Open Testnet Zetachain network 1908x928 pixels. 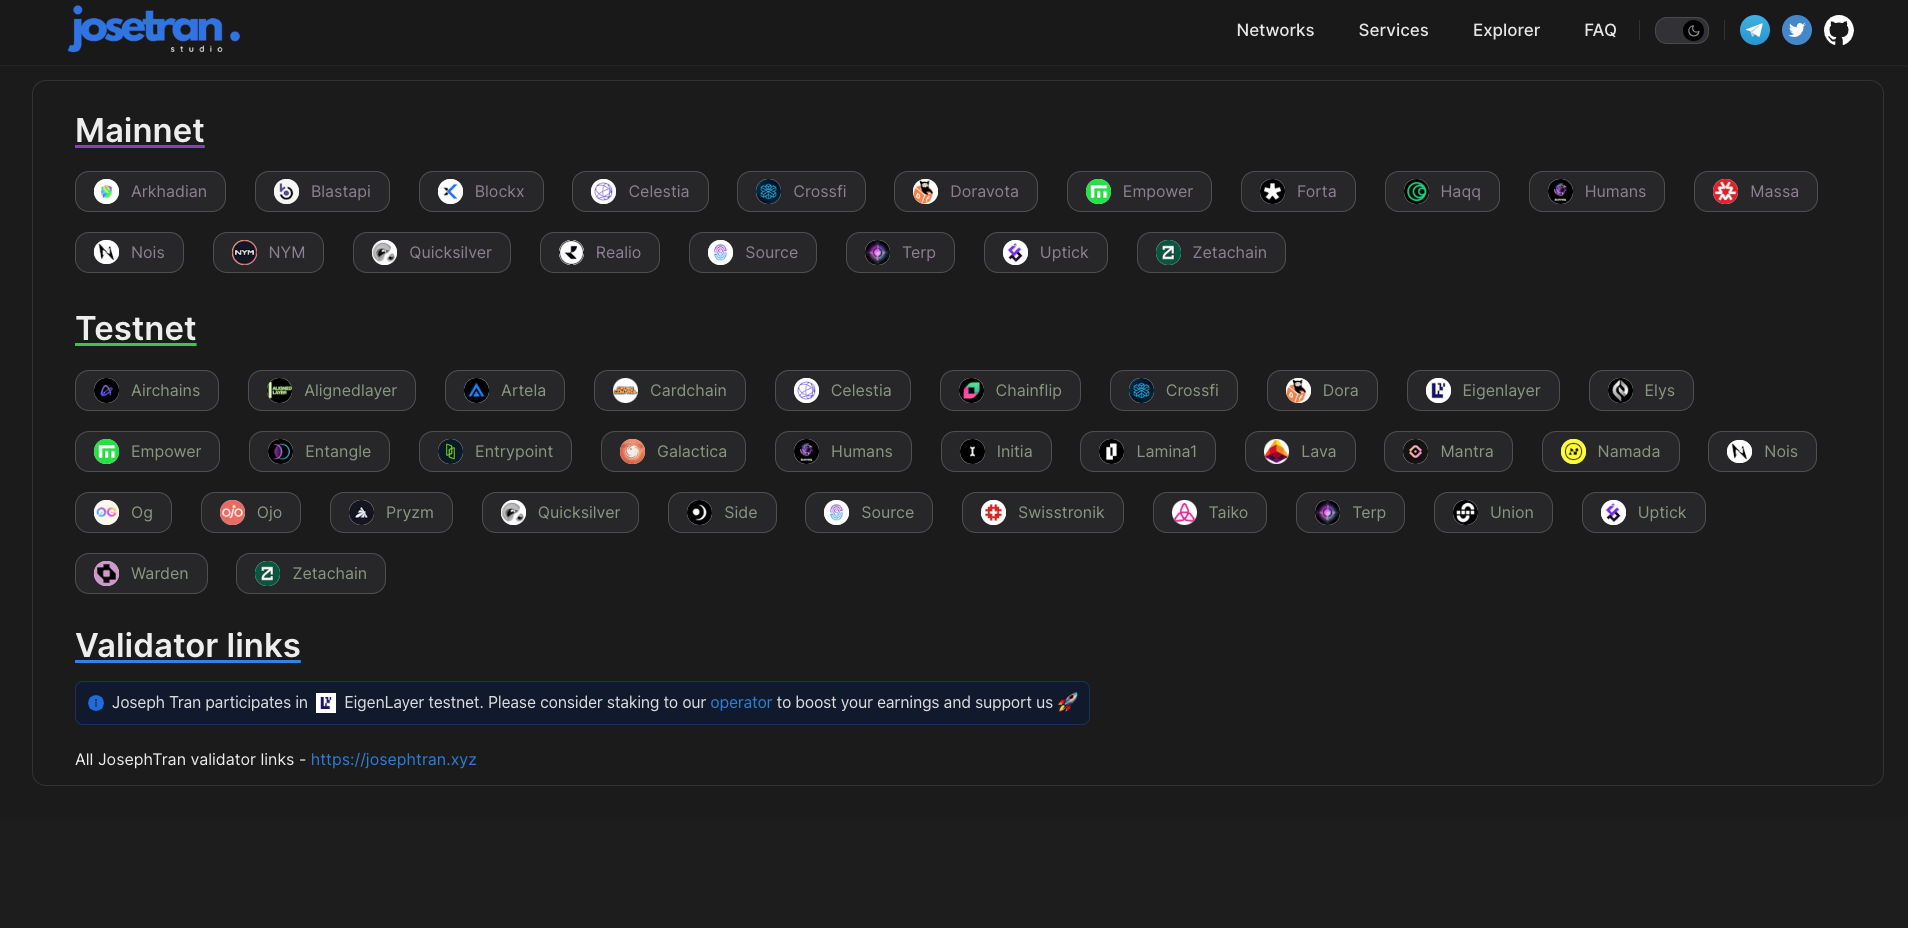point(310,573)
